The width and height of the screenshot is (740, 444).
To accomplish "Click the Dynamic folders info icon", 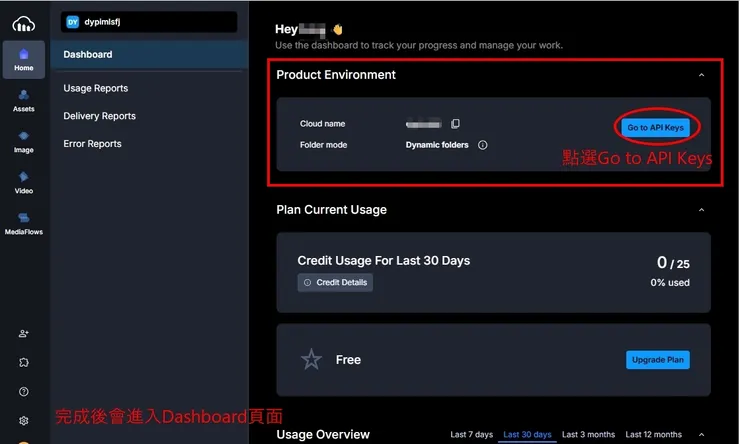I will (482, 145).
